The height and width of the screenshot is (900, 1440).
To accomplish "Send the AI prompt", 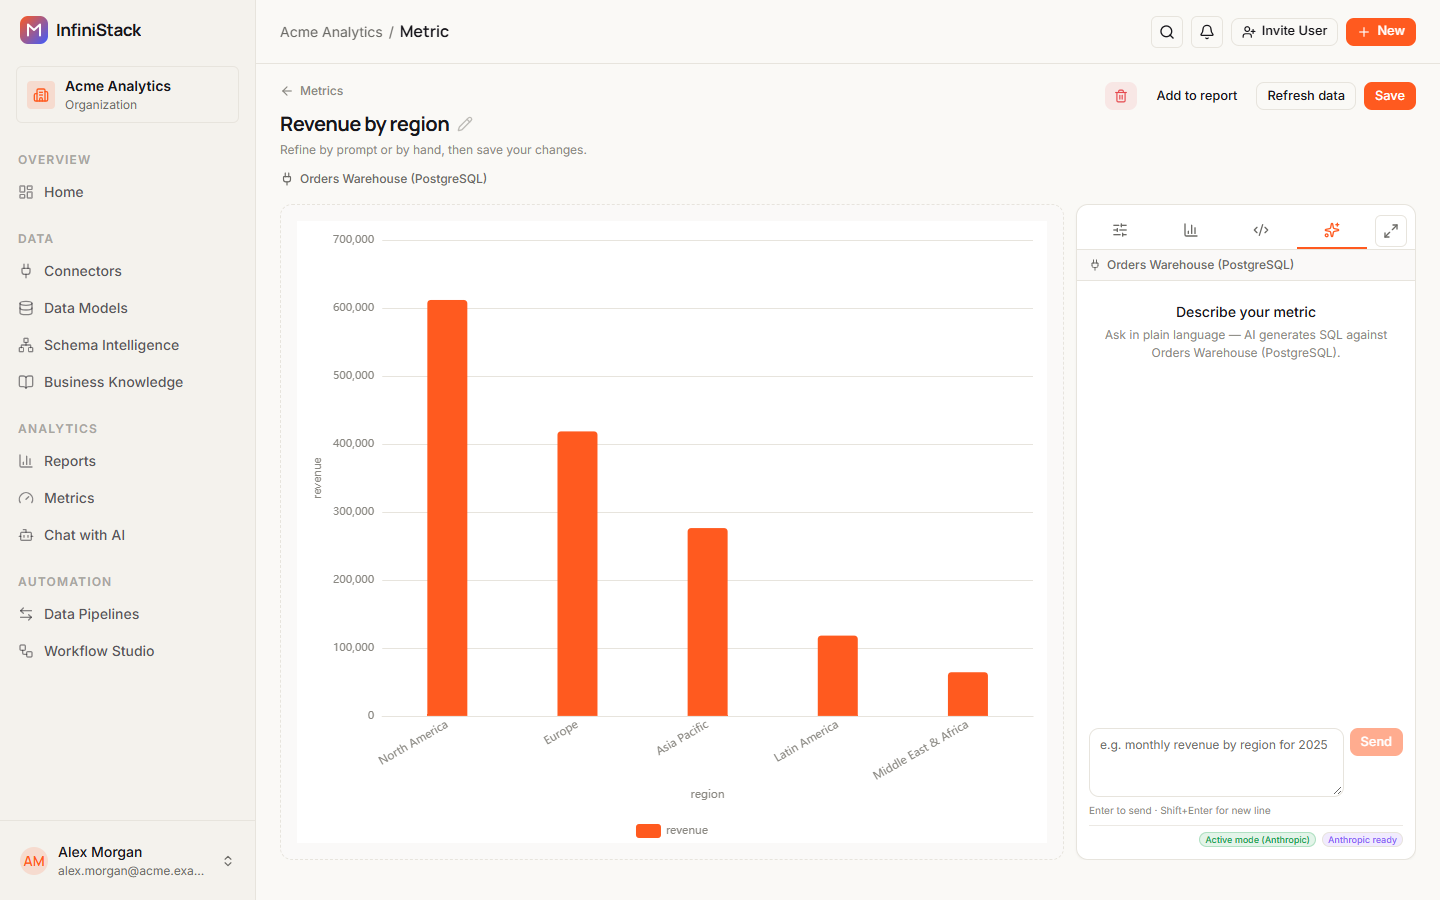I will (x=1376, y=742).
